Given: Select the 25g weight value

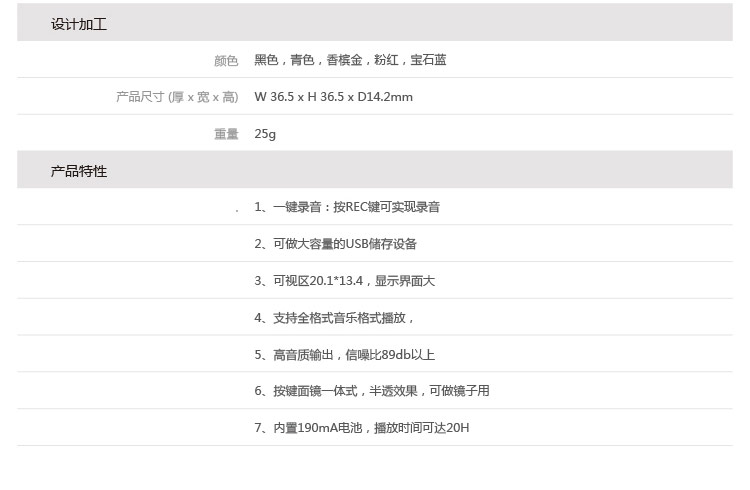Looking at the screenshot, I should click(265, 134).
